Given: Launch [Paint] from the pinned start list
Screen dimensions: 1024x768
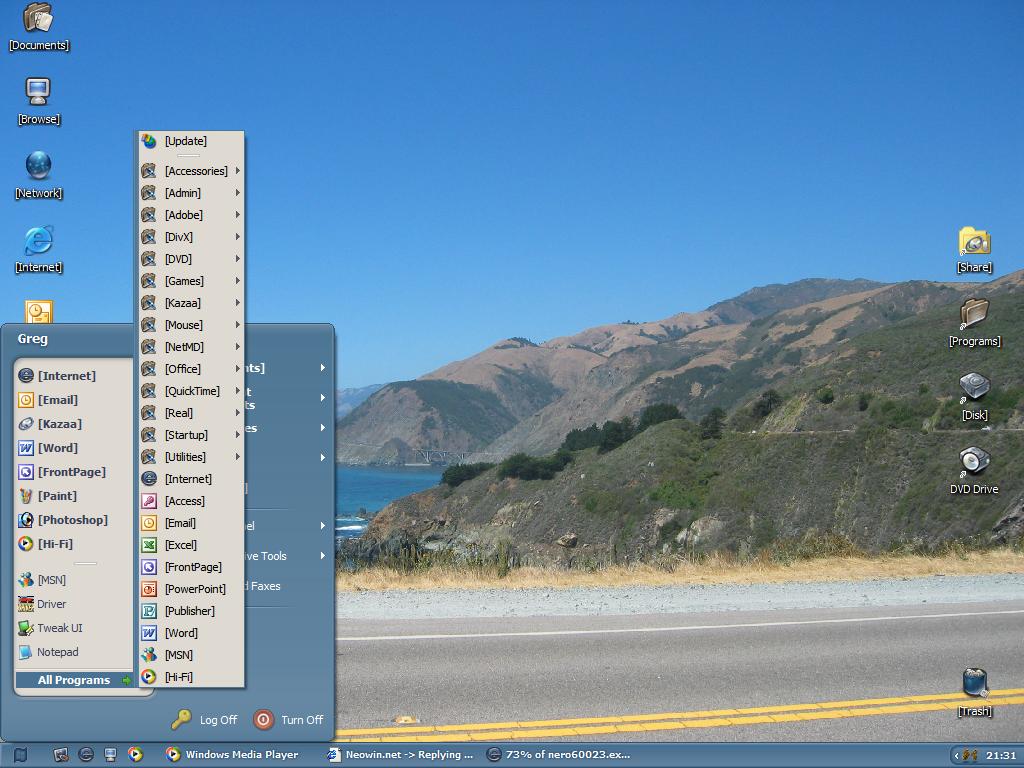Looking at the screenshot, I should click(x=73, y=496).
